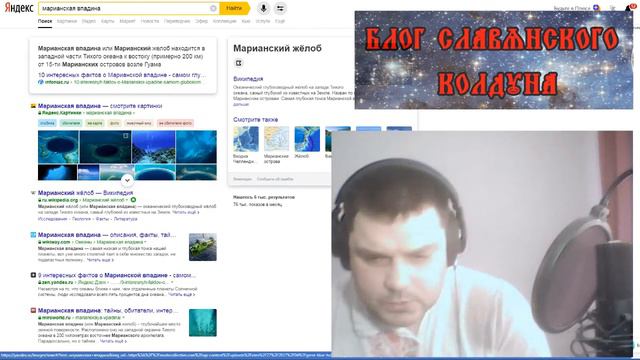This screenshot has height=360, width=640.
Task: Click the green submarine thumbnail of the wikiway result
Action: coord(203,247)
